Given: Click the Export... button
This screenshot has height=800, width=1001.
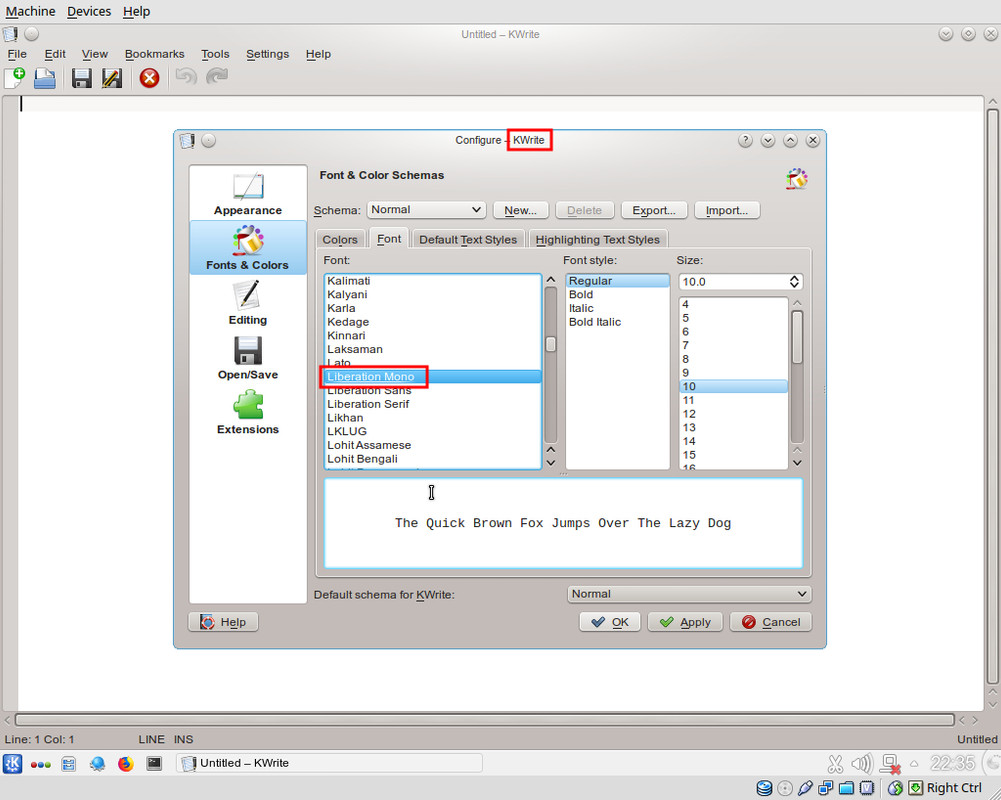Looking at the screenshot, I should point(654,210).
